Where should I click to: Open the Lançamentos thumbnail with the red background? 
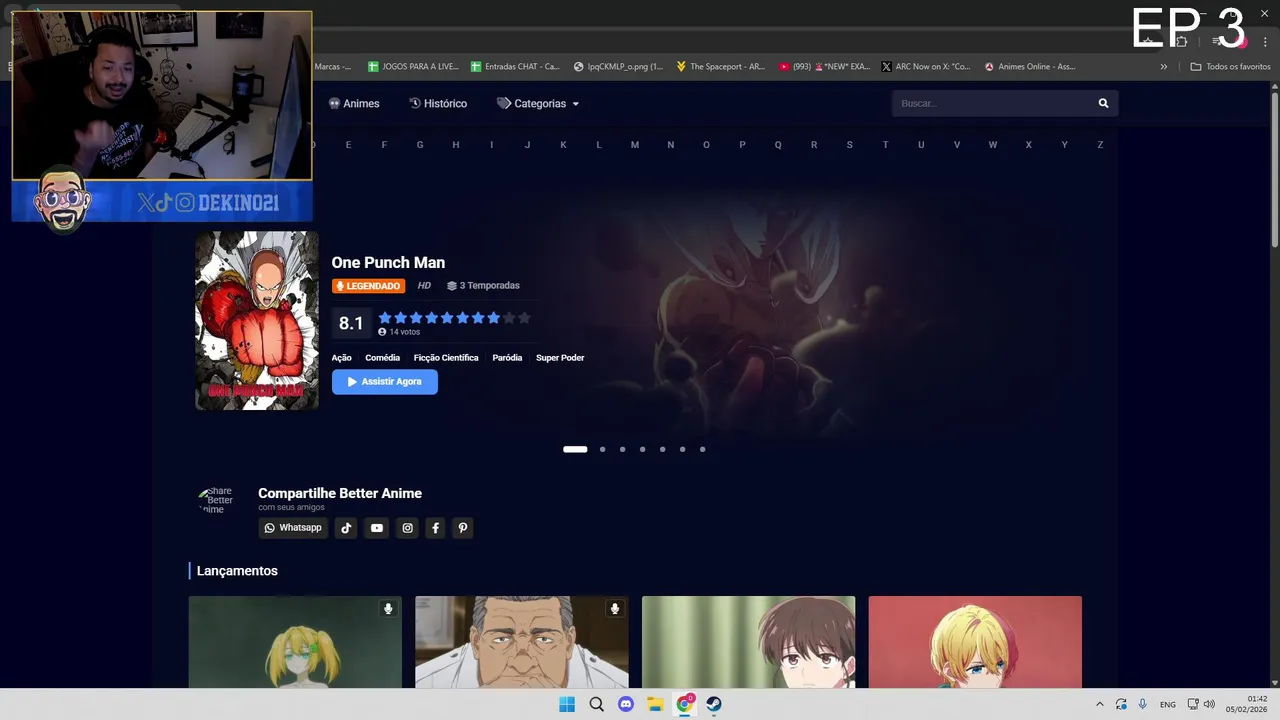click(x=975, y=642)
